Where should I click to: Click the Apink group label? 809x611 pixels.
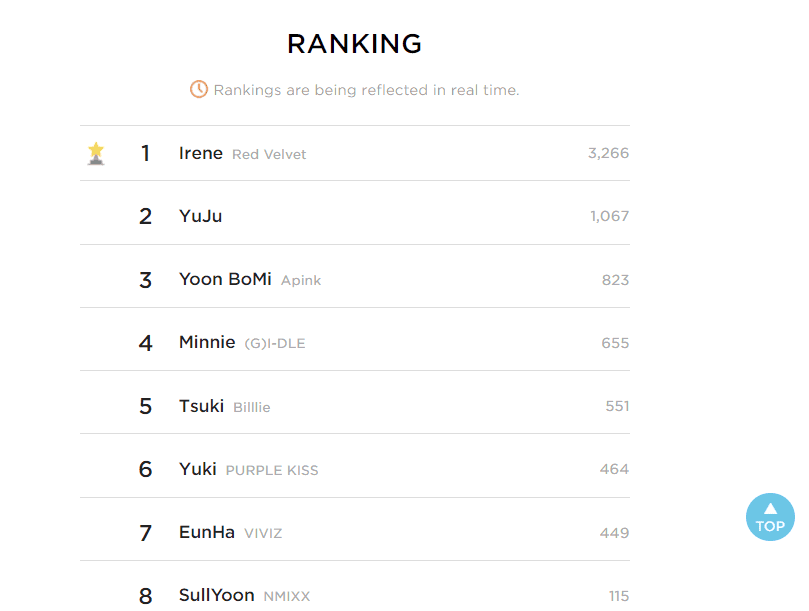point(301,280)
